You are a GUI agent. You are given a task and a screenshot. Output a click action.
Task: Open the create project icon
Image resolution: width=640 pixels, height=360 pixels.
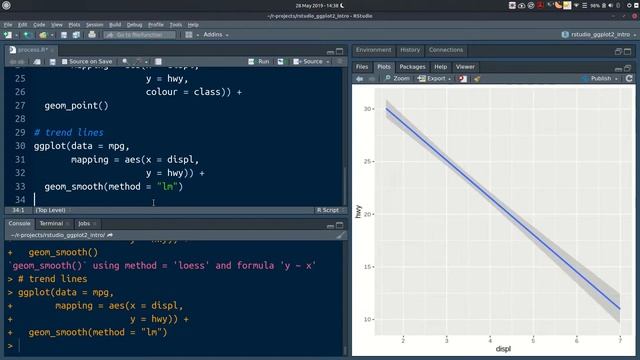tap(27, 35)
